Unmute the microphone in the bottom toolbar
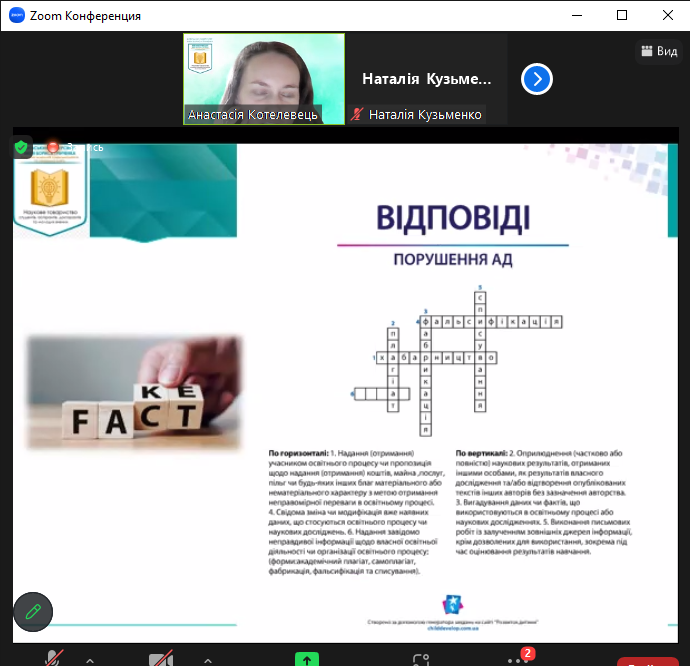Screen dimensions: 690x666 tap(54, 658)
